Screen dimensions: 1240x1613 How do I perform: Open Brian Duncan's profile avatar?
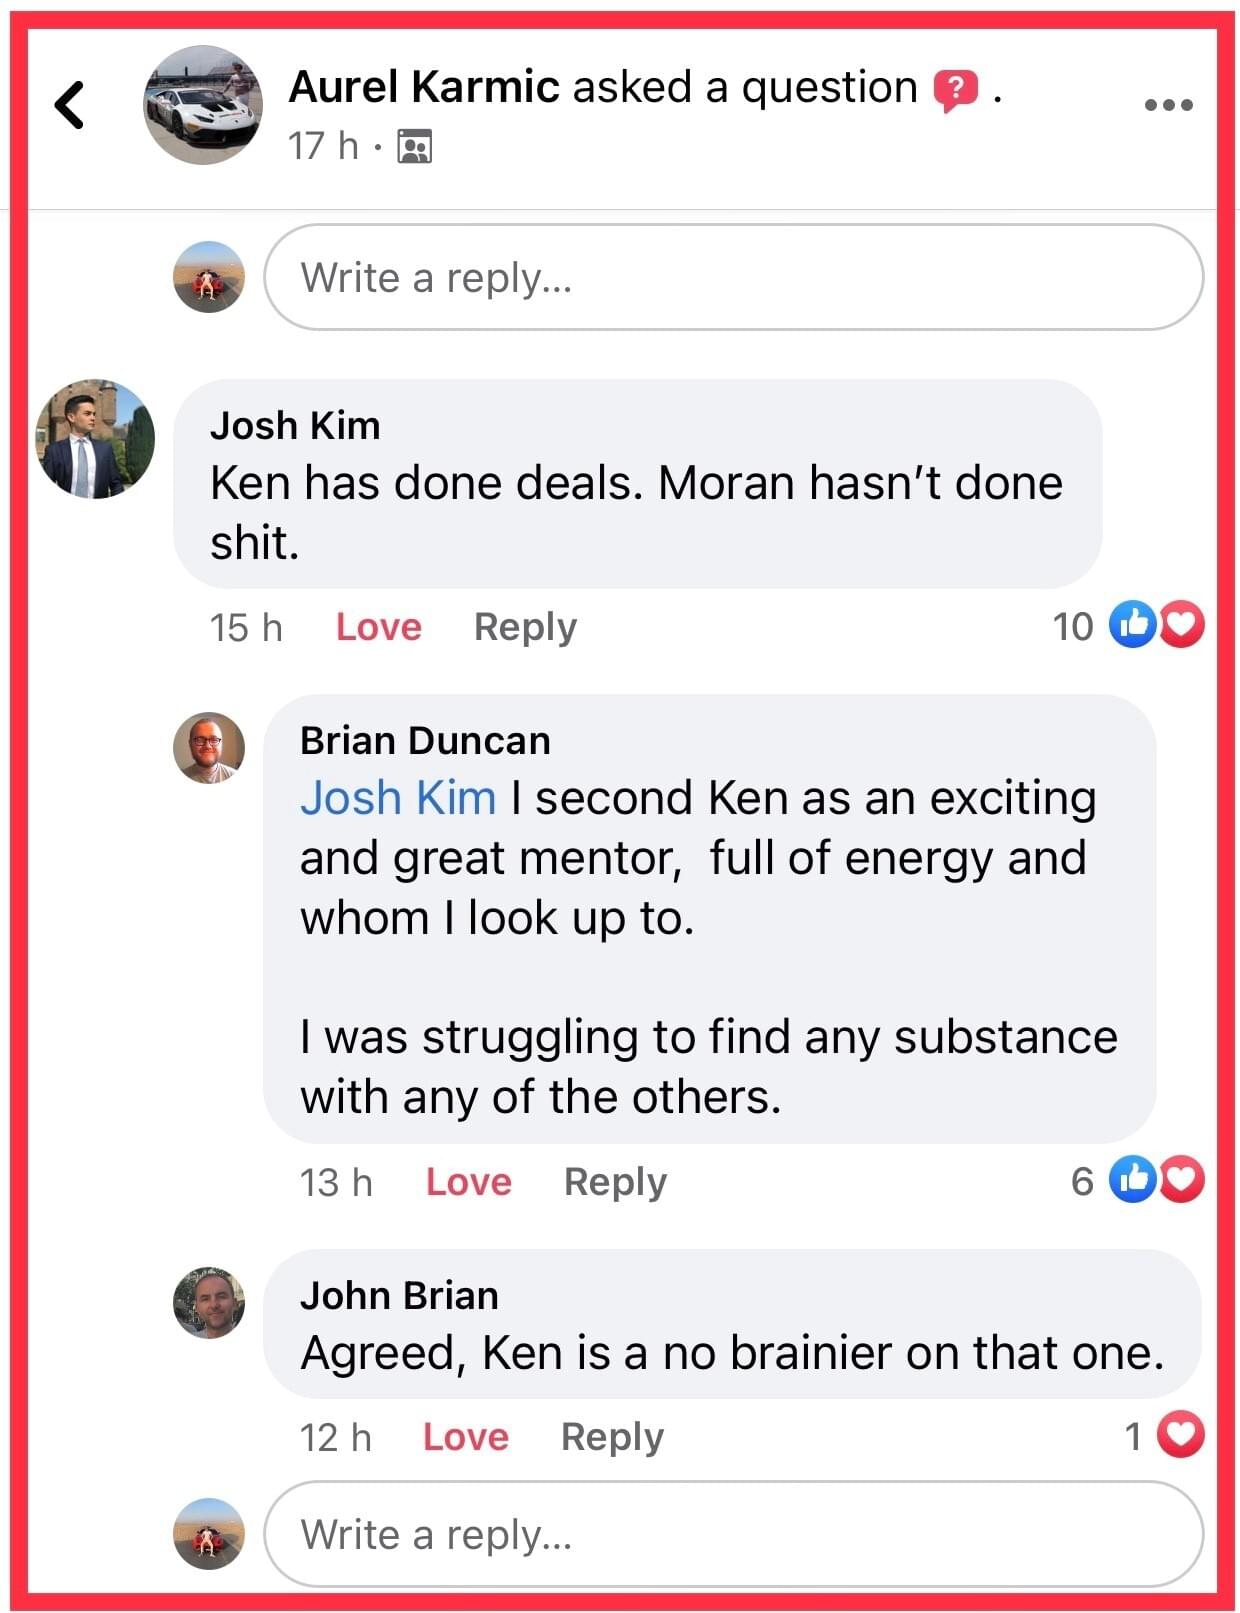point(209,748)
